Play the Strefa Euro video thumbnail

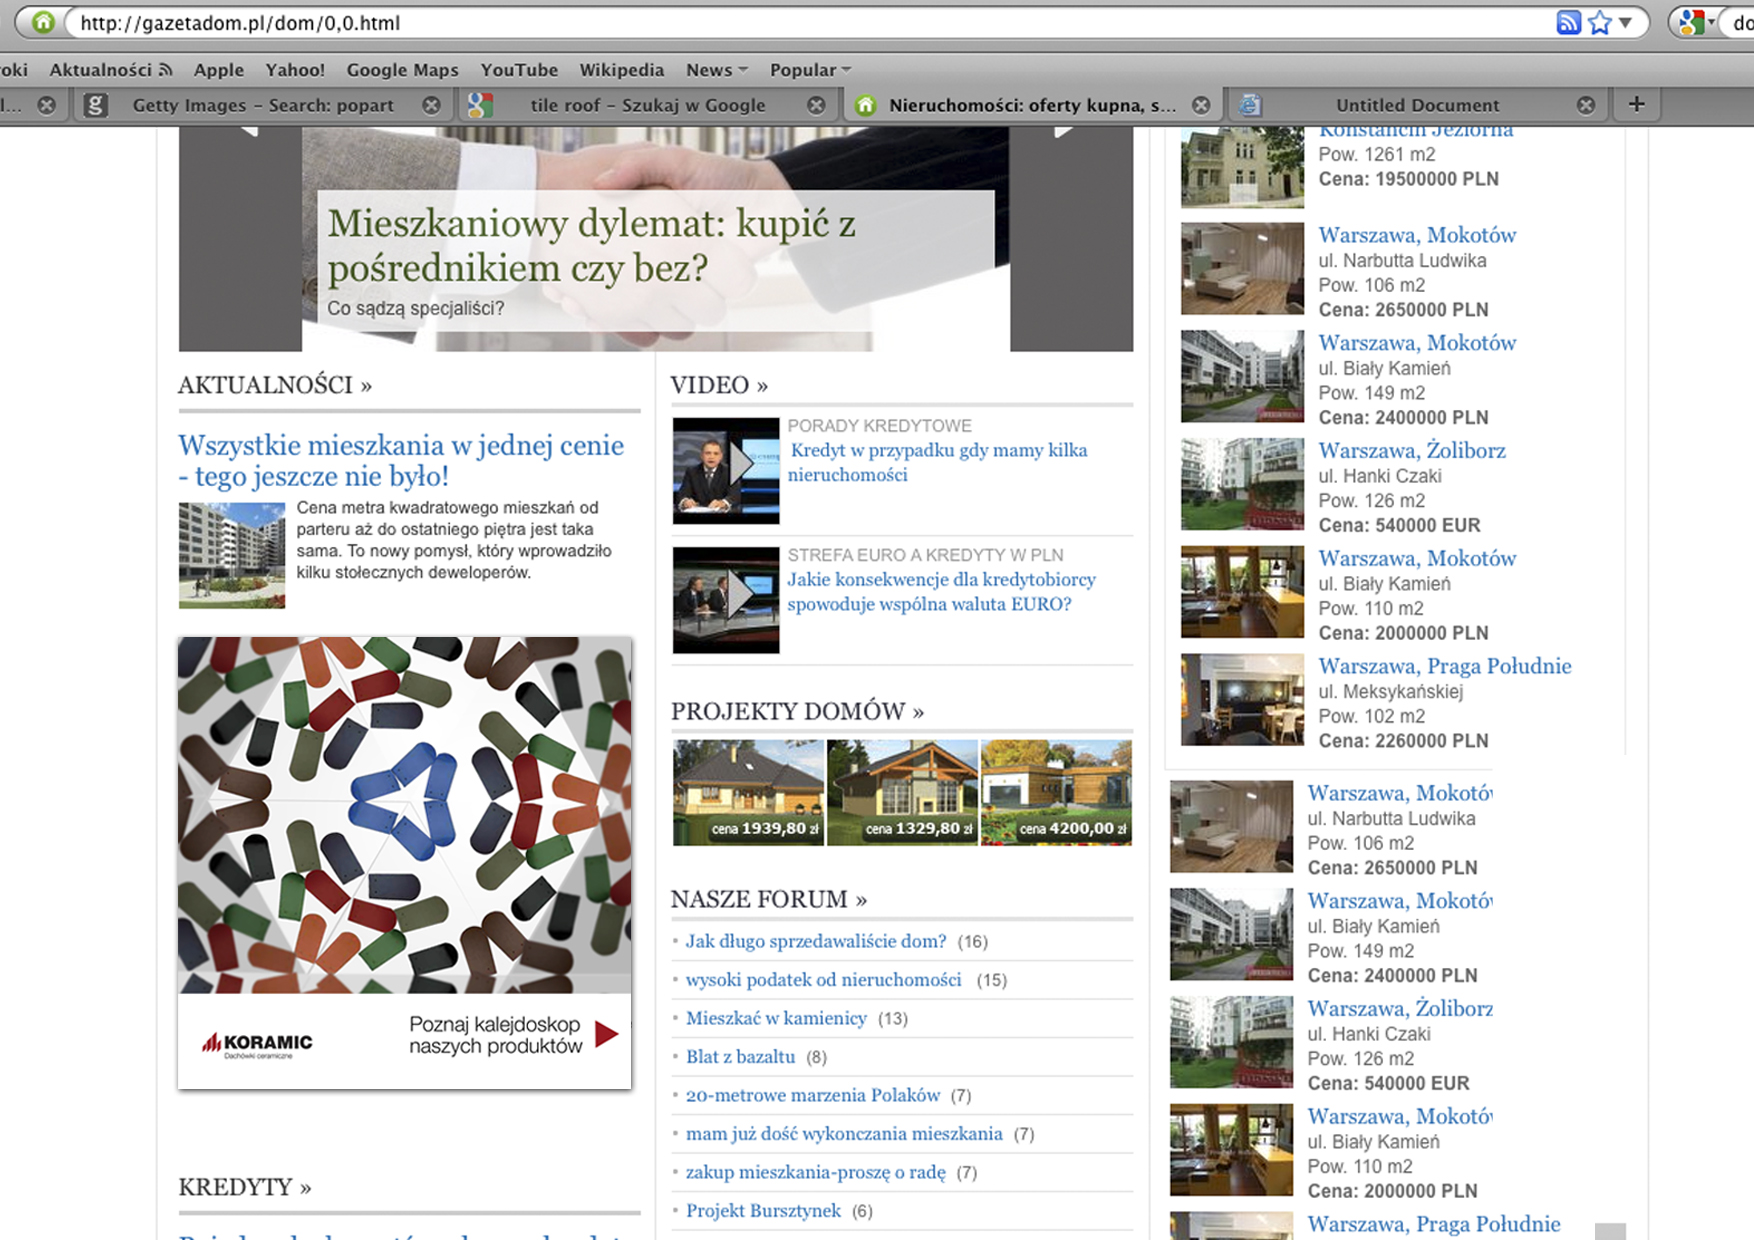point(726,599)
